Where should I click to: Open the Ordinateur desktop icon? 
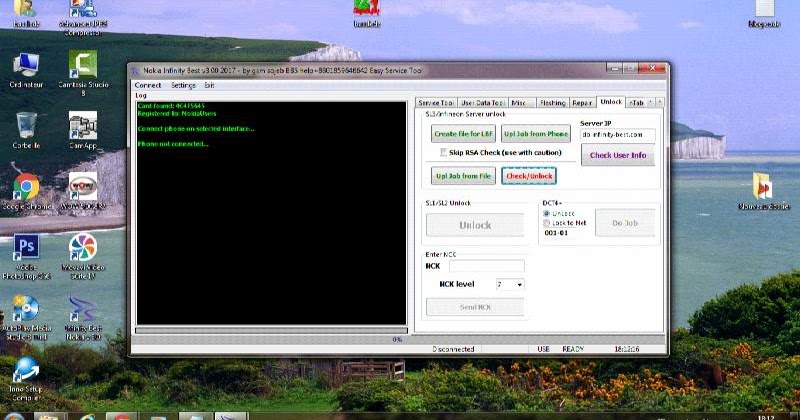click(x=26, y=70)
